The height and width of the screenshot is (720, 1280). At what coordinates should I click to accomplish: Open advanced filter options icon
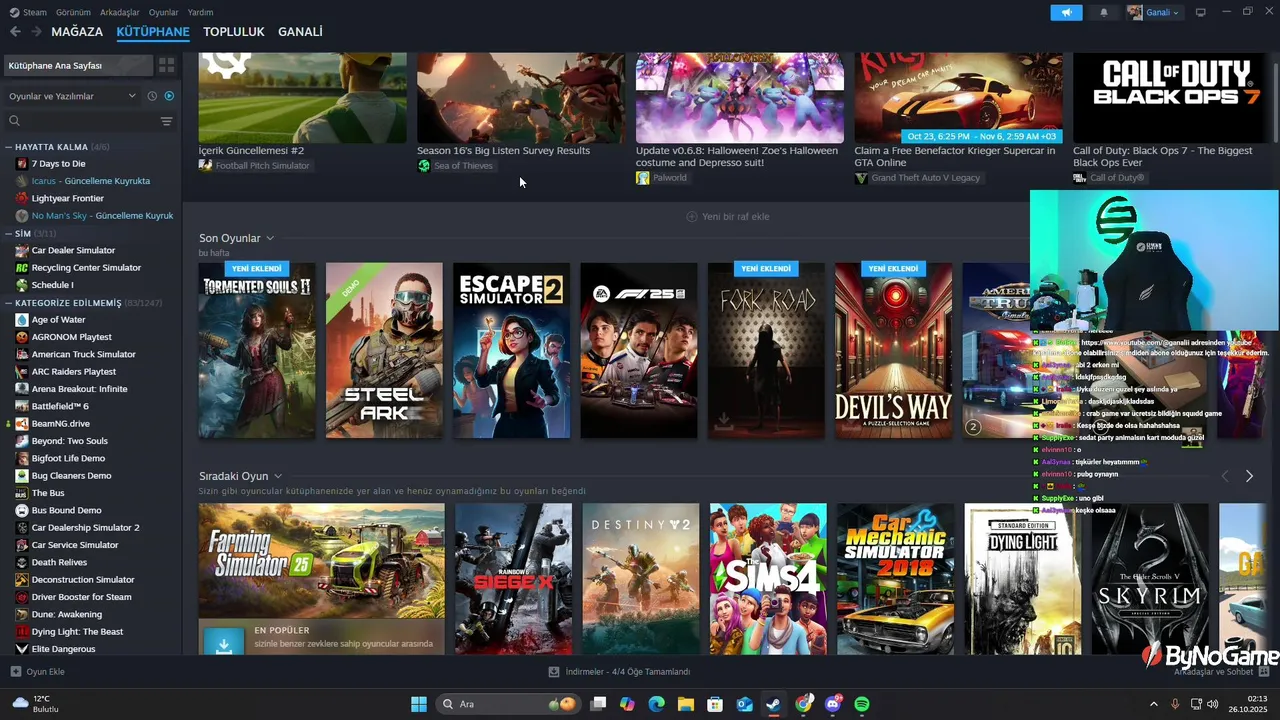coord(166,121)
